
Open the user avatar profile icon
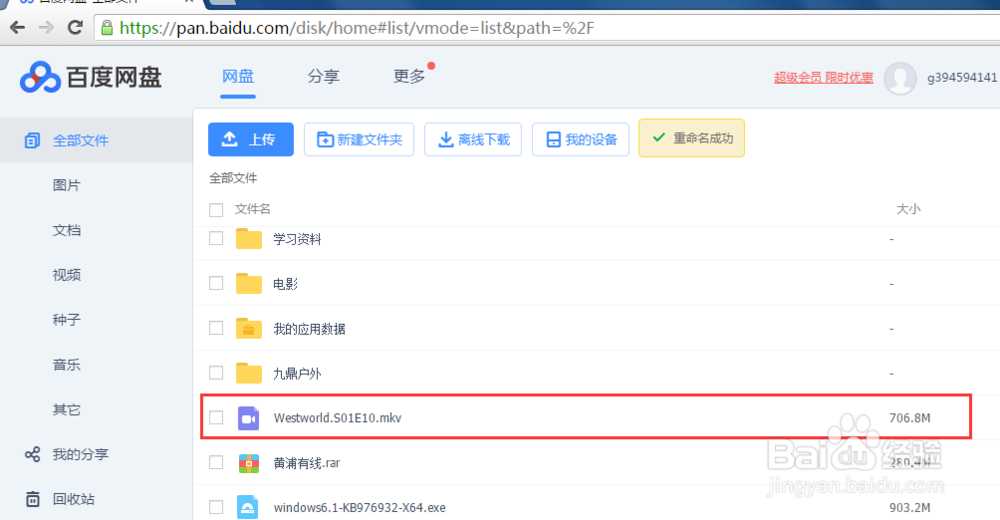pos(900,78)
